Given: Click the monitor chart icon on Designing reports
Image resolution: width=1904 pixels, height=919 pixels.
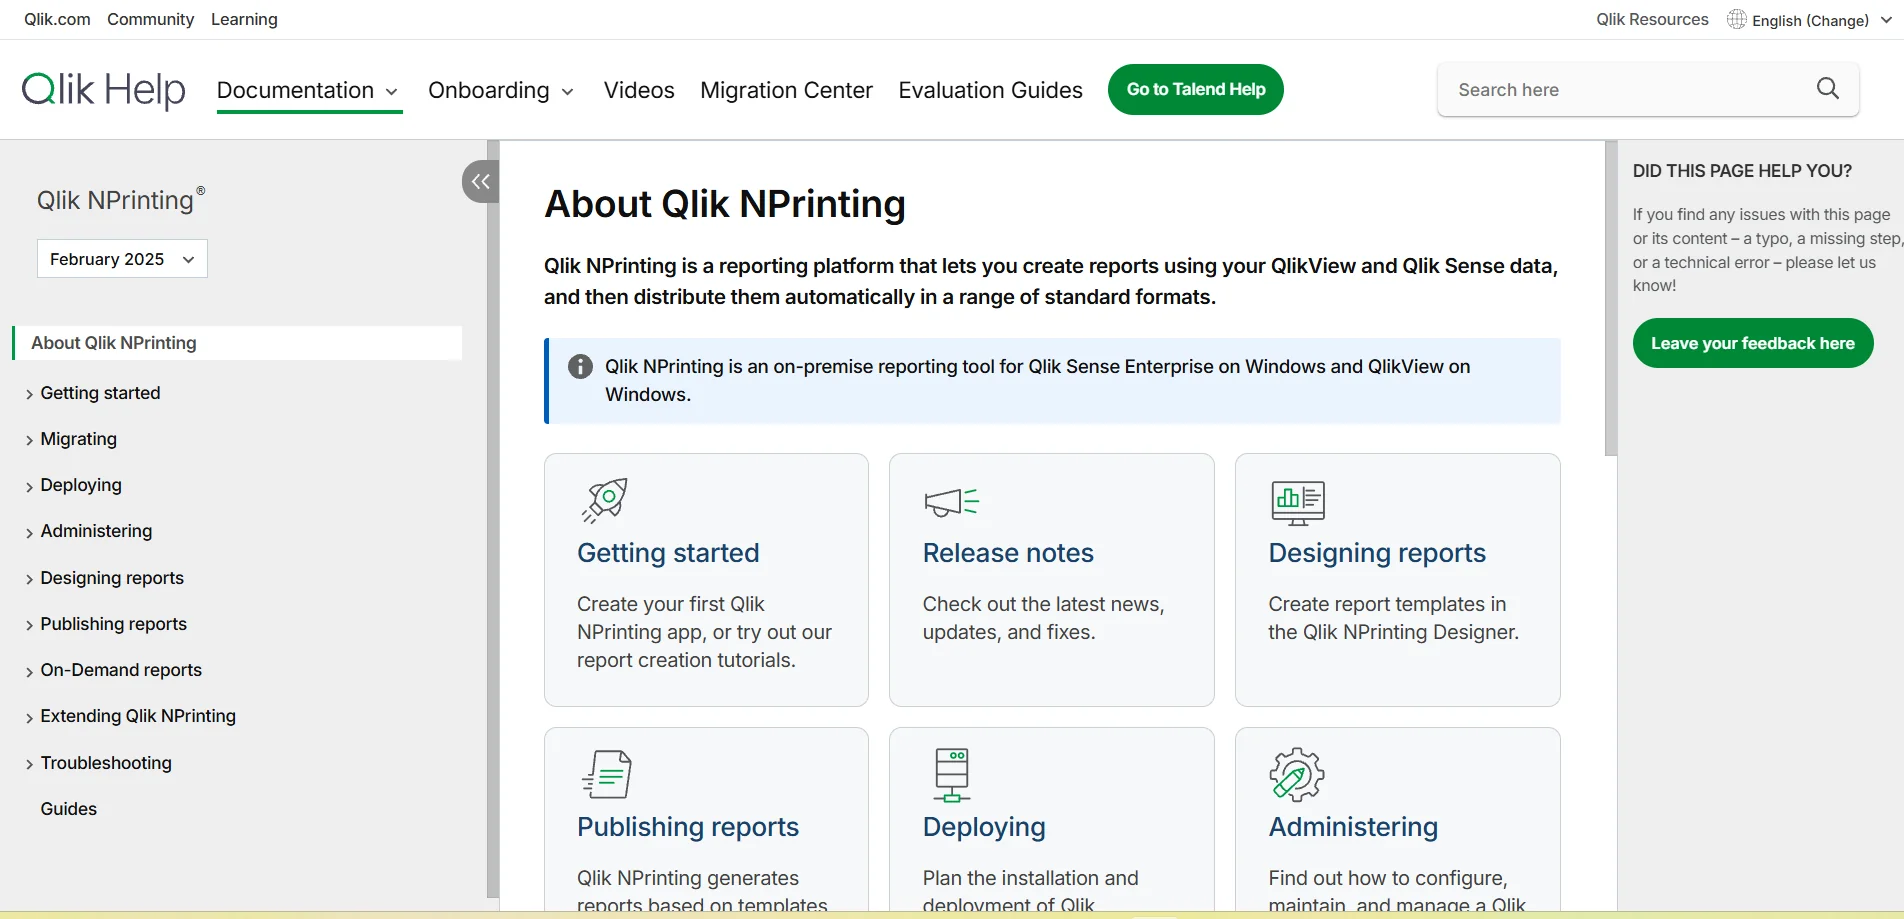Looking at the screenshot, I should (x=1298, y=502).
